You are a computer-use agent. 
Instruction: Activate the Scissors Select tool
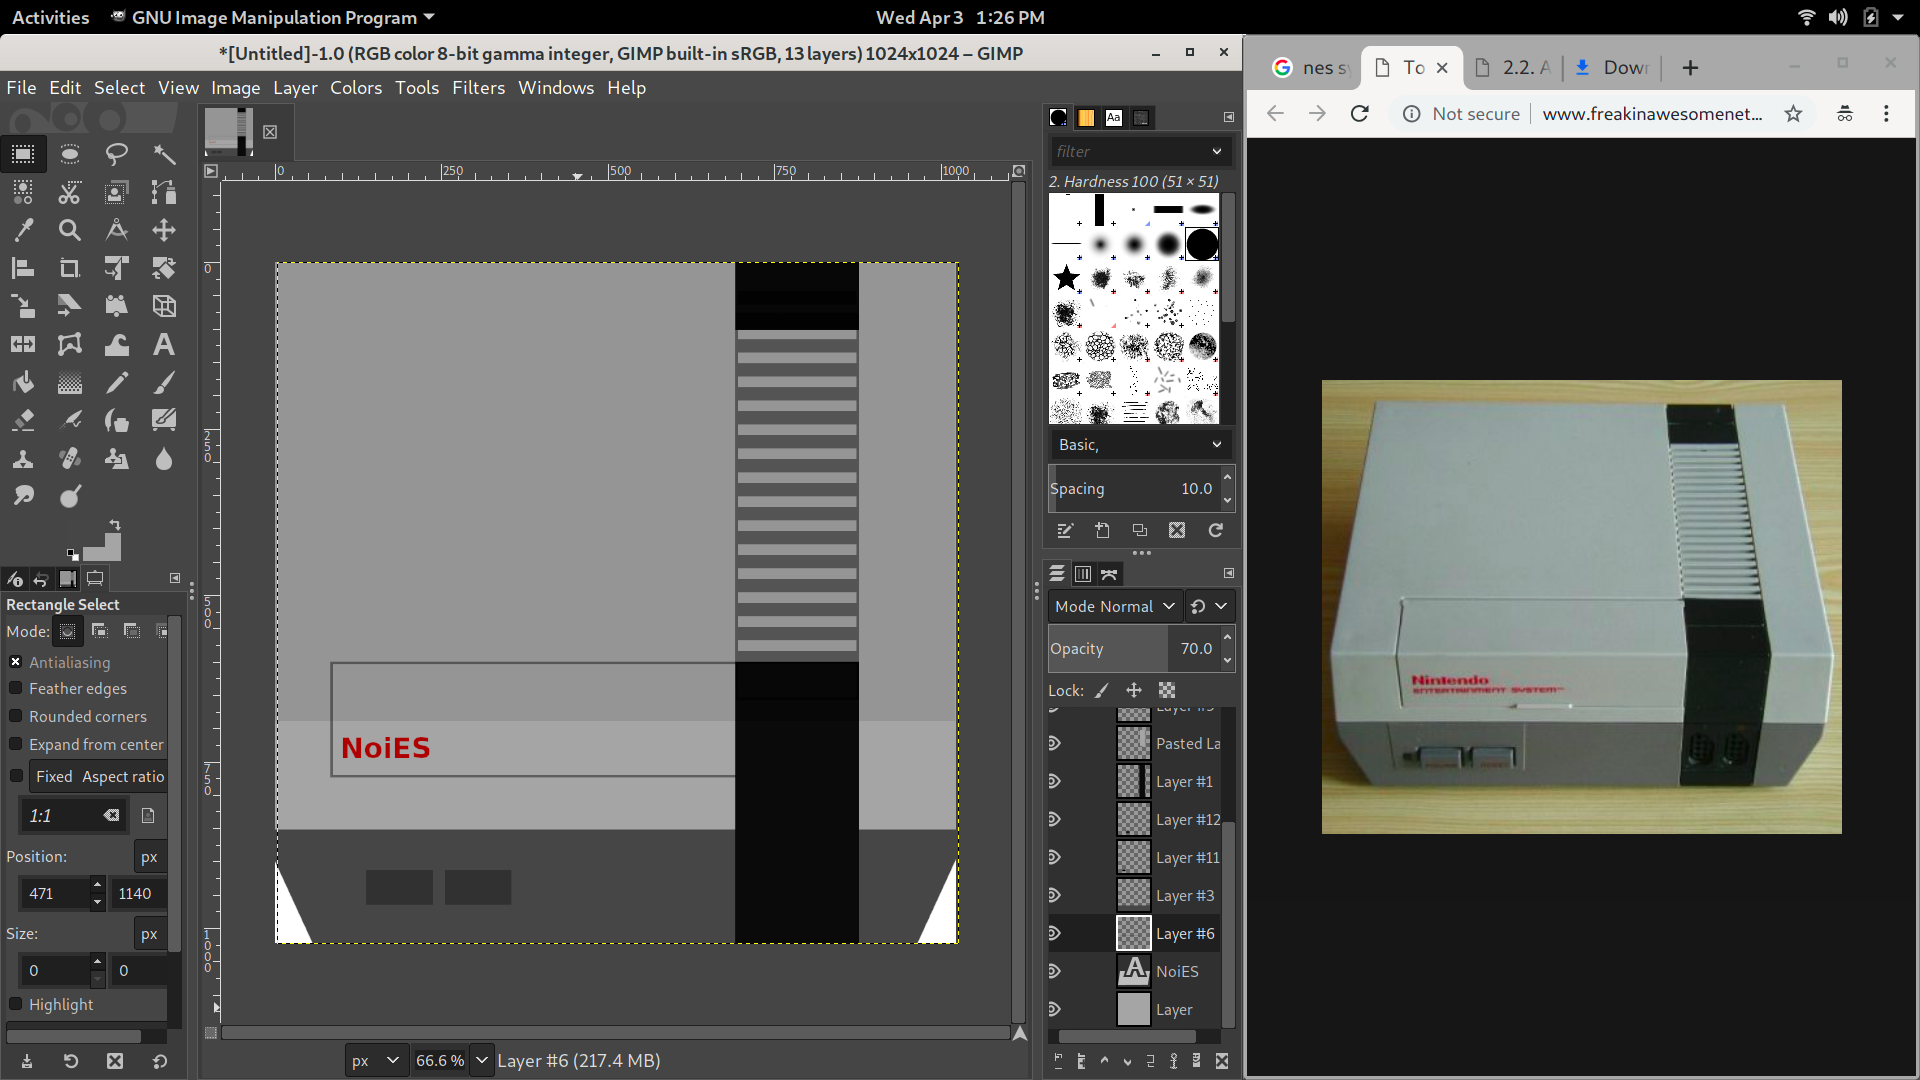coord(70,192)
